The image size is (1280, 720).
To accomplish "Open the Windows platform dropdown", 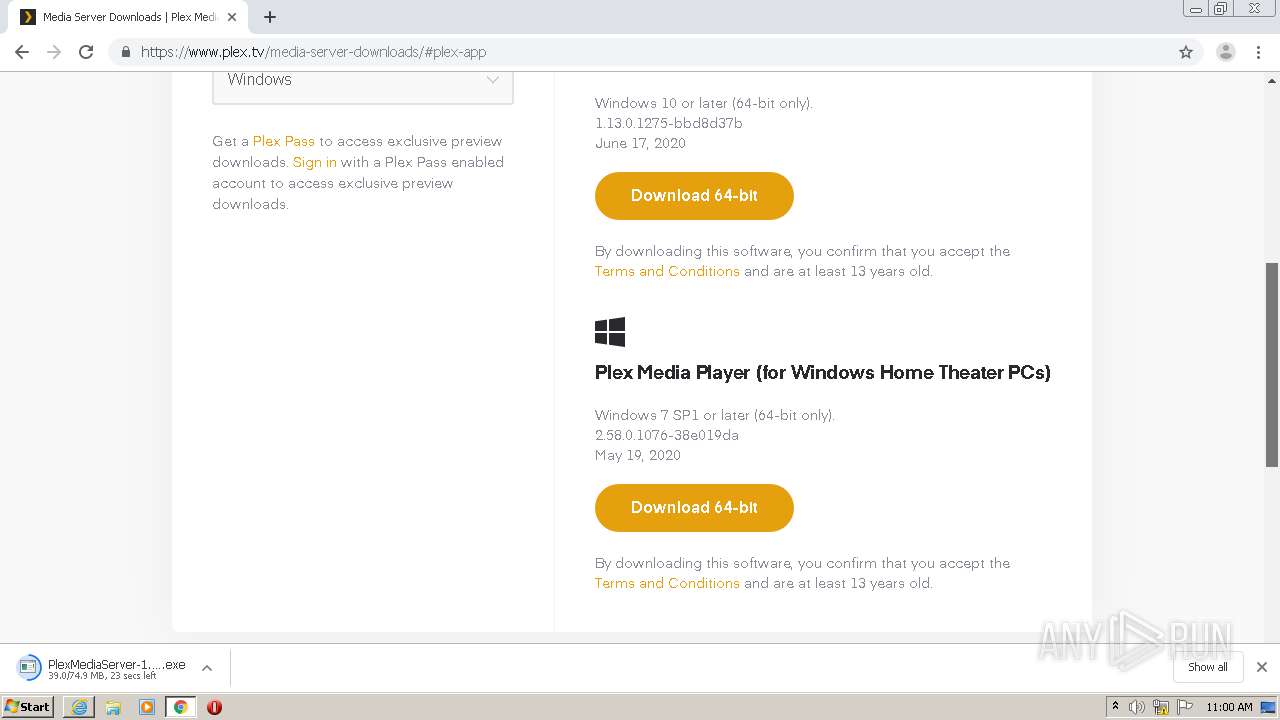I will point(363,81).
